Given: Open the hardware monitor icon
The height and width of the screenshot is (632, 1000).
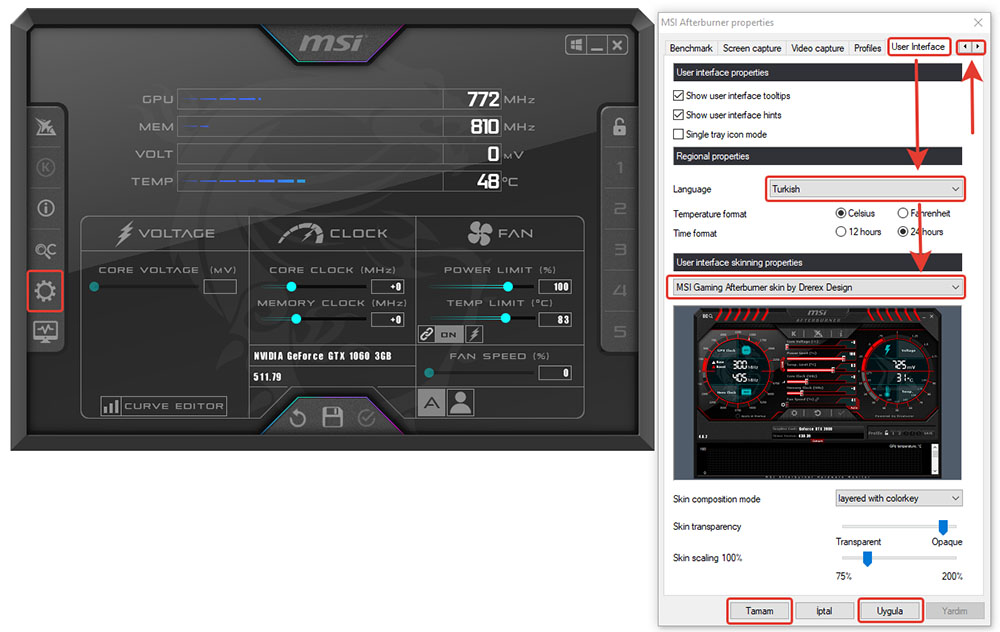Looking at the screenshot, I should 46,330.
